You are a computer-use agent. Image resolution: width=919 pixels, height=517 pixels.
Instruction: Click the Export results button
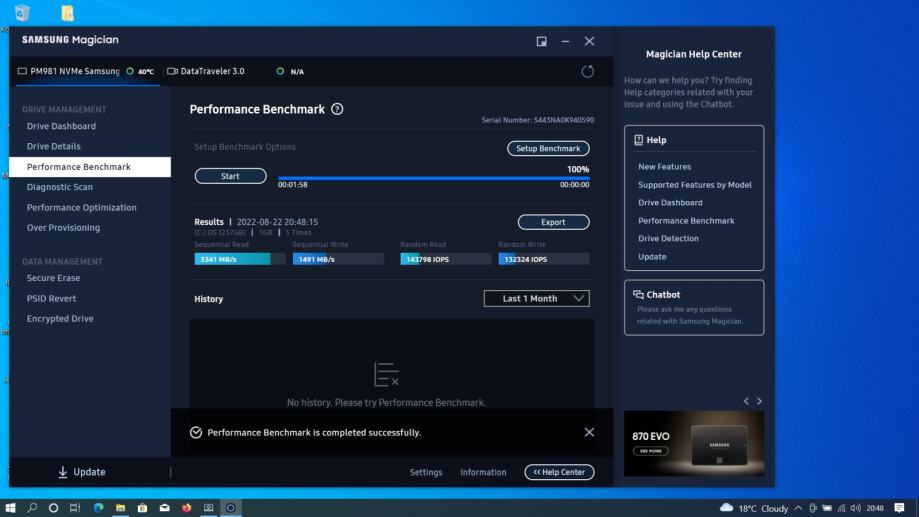[x=553, y=222]
